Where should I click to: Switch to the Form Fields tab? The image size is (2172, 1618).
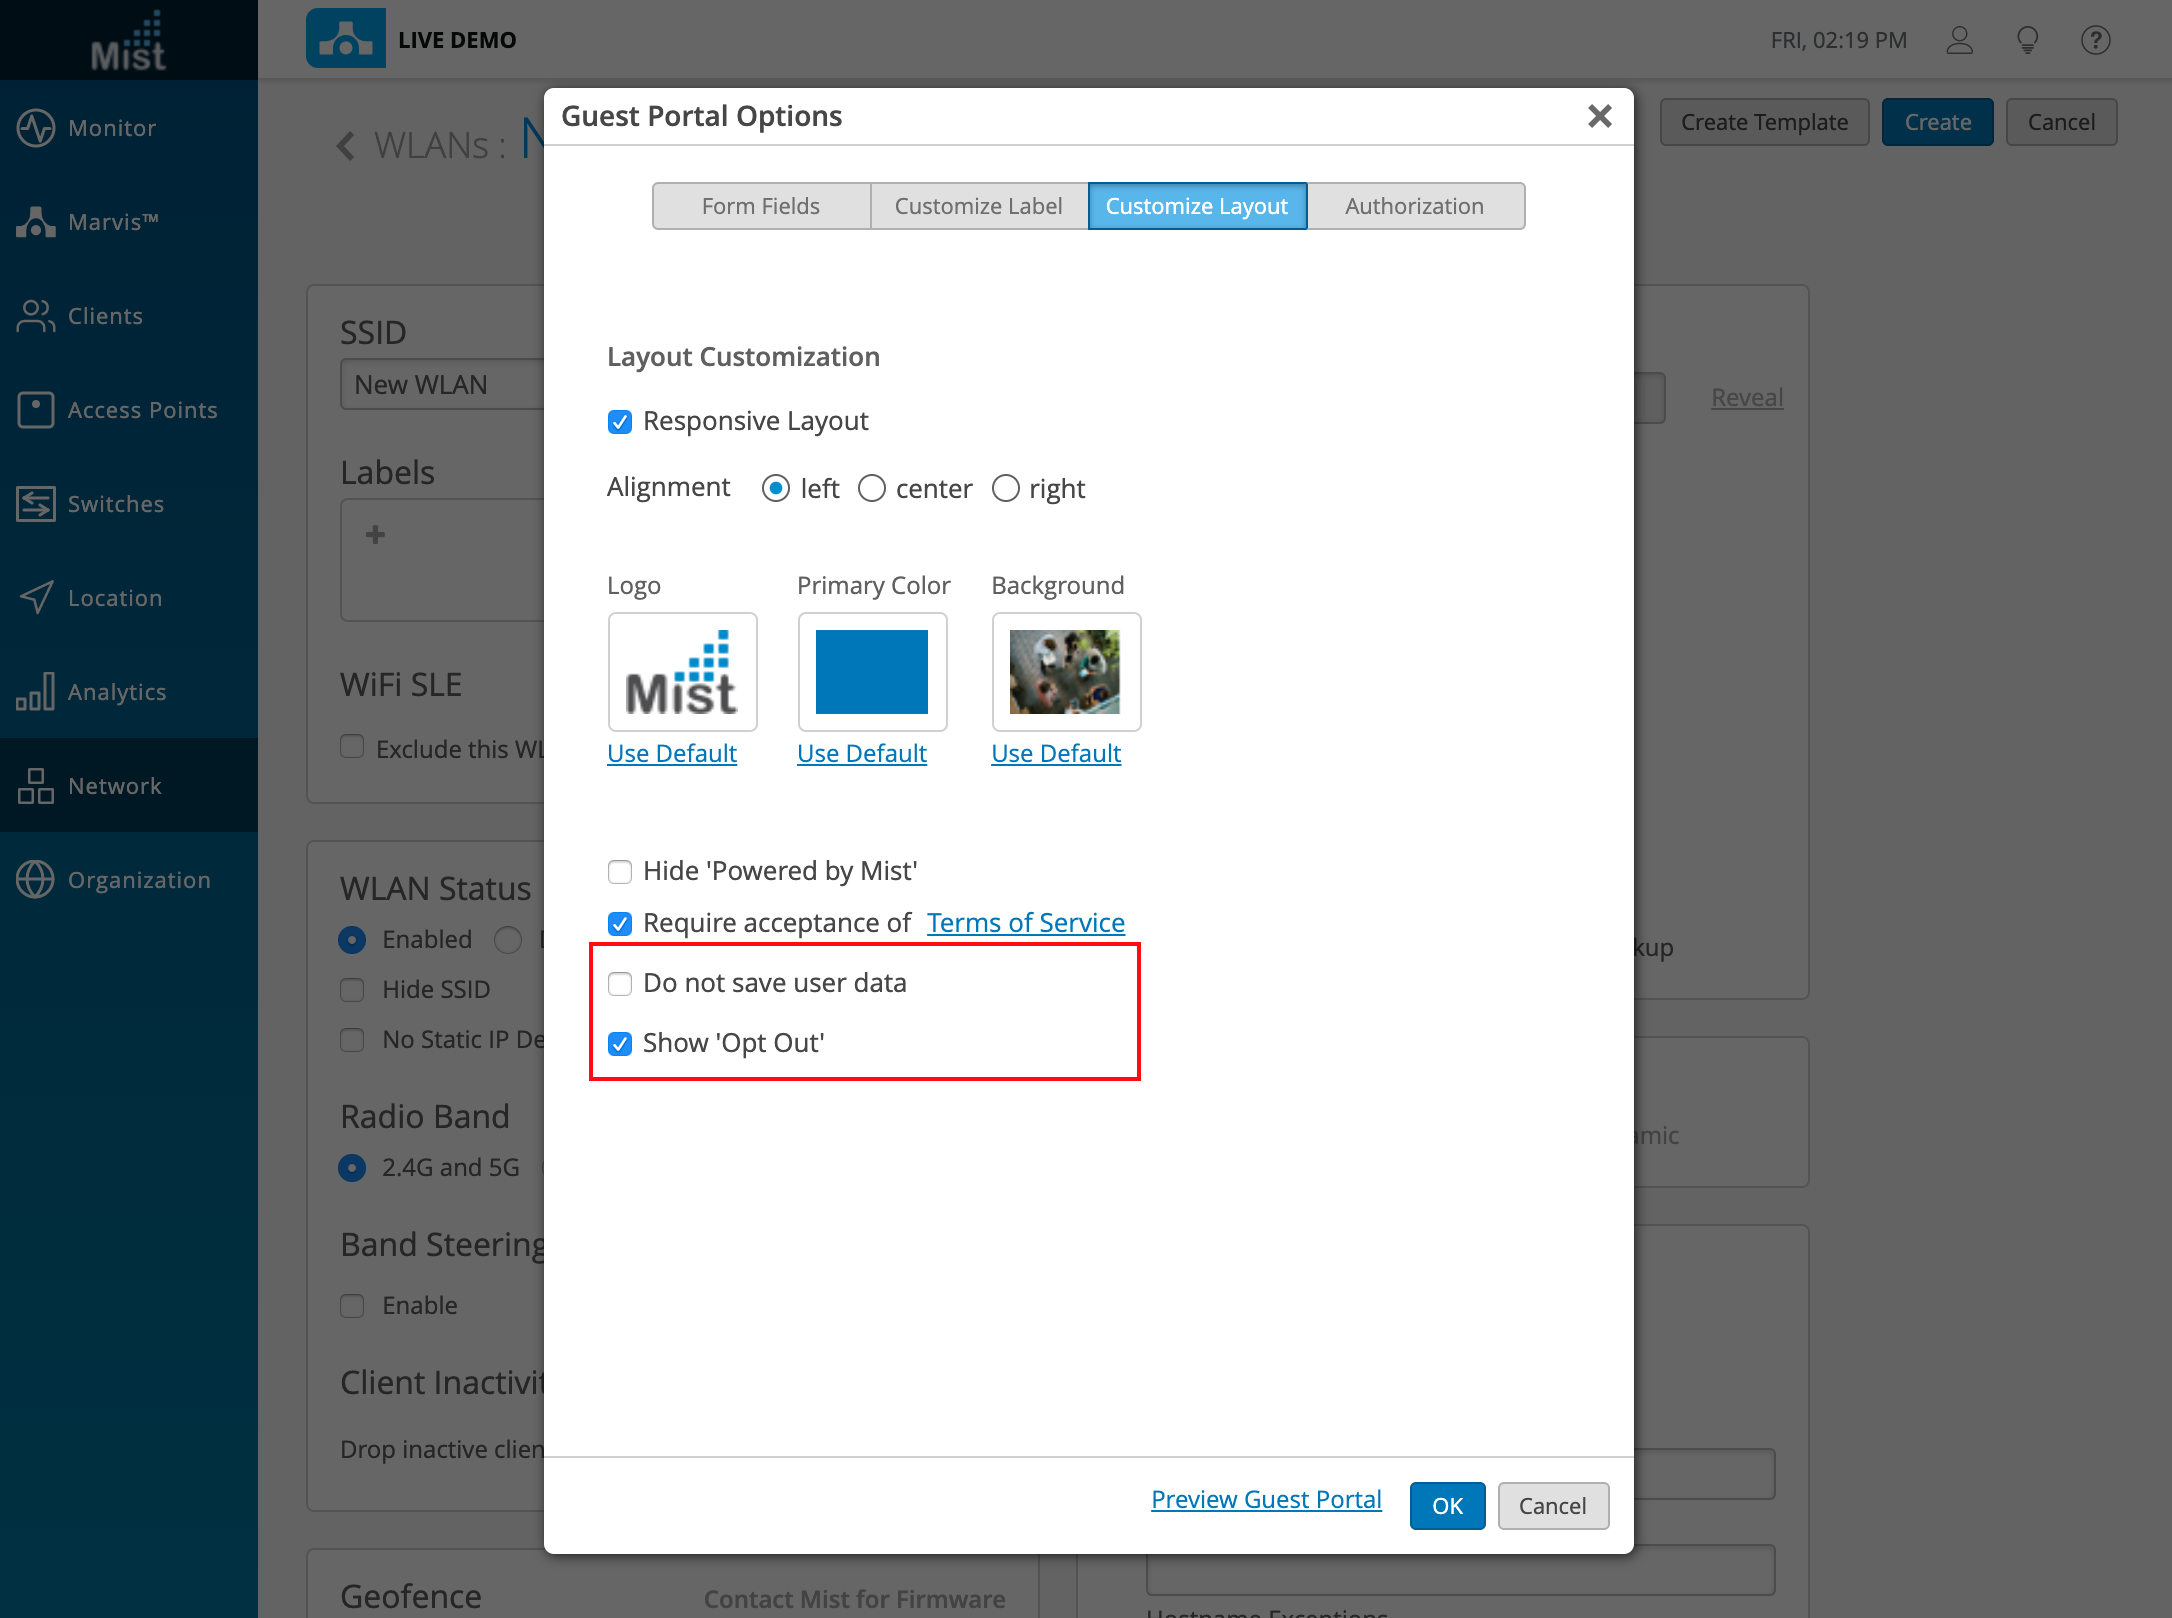[760, 206]
